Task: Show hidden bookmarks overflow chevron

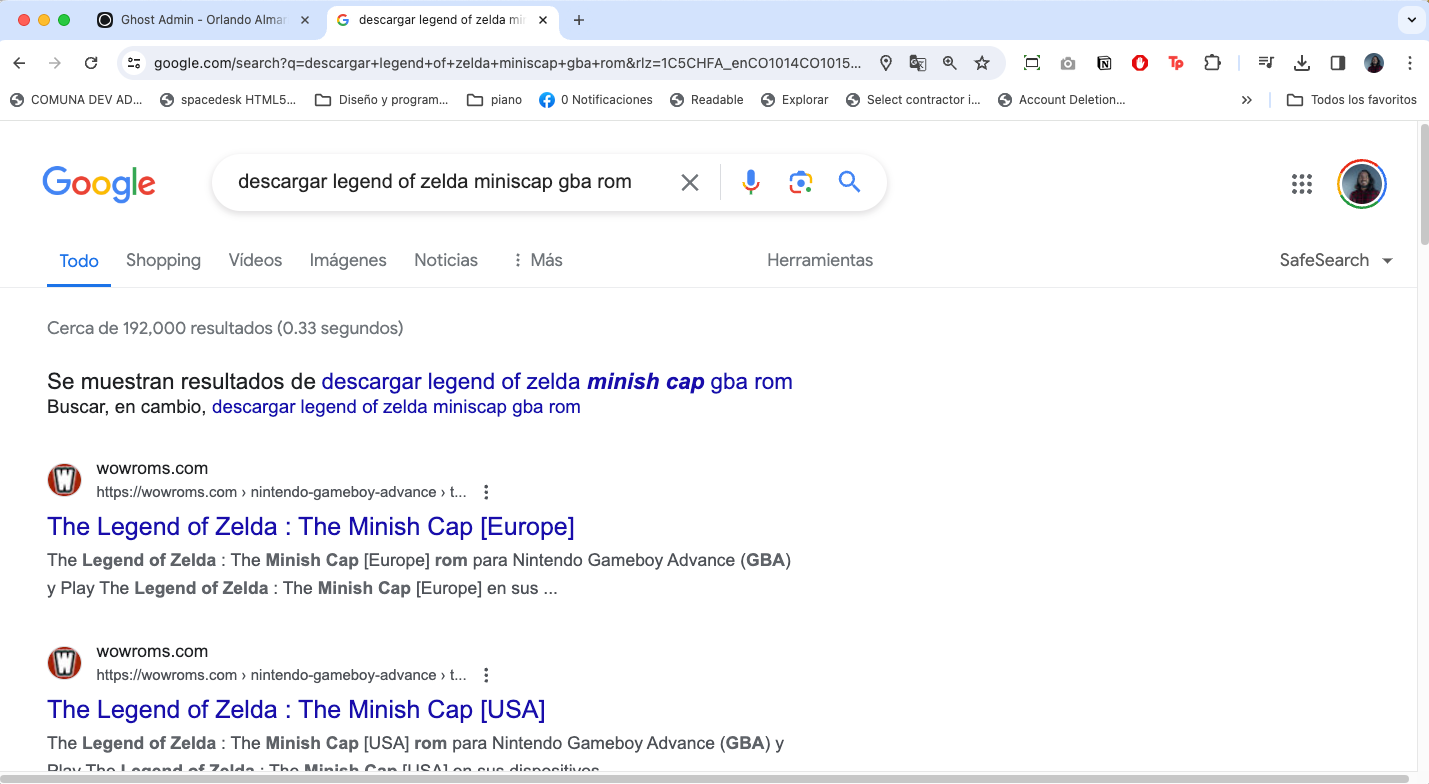Action: click(x=1246, y=100)
